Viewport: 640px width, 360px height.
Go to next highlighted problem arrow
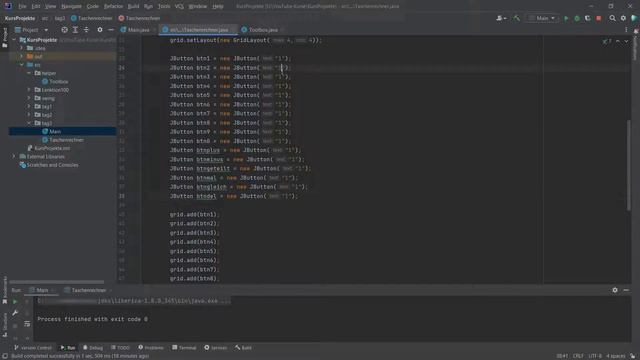click(626, 41)
